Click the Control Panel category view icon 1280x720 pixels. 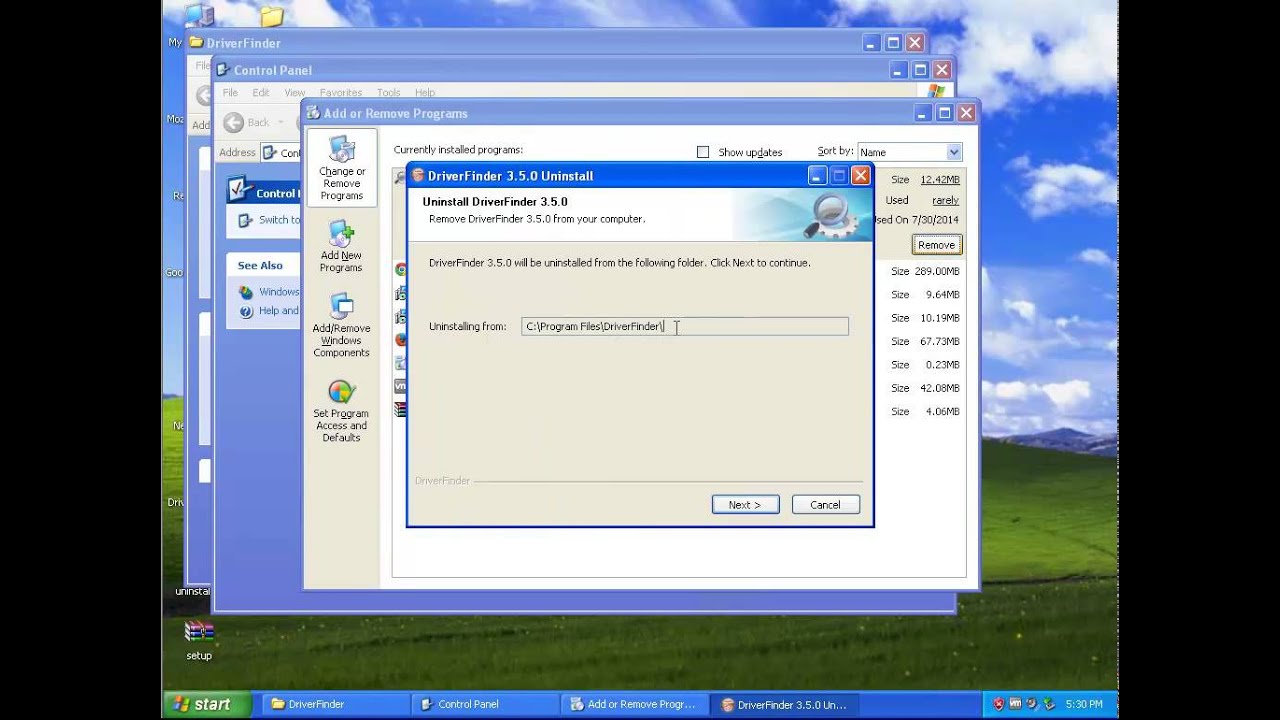click(239, 189)
